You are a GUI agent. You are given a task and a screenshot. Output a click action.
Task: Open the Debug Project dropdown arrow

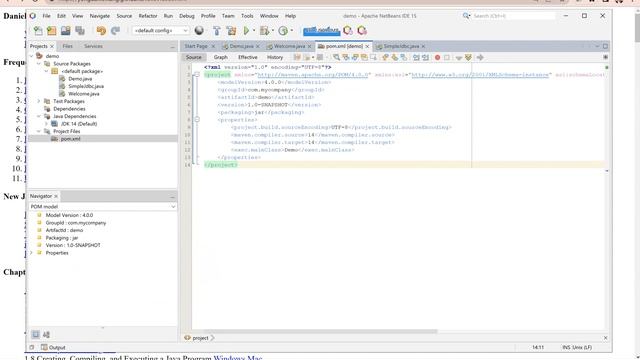coord(272,31)
